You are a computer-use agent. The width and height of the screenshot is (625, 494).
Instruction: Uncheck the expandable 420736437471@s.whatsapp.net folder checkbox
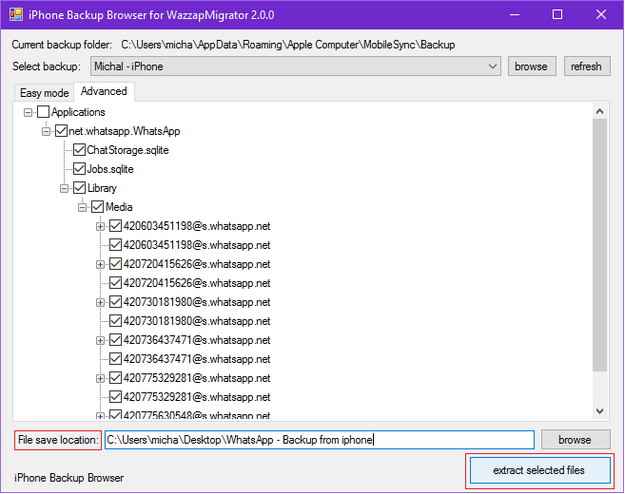[x=116, y=340]
